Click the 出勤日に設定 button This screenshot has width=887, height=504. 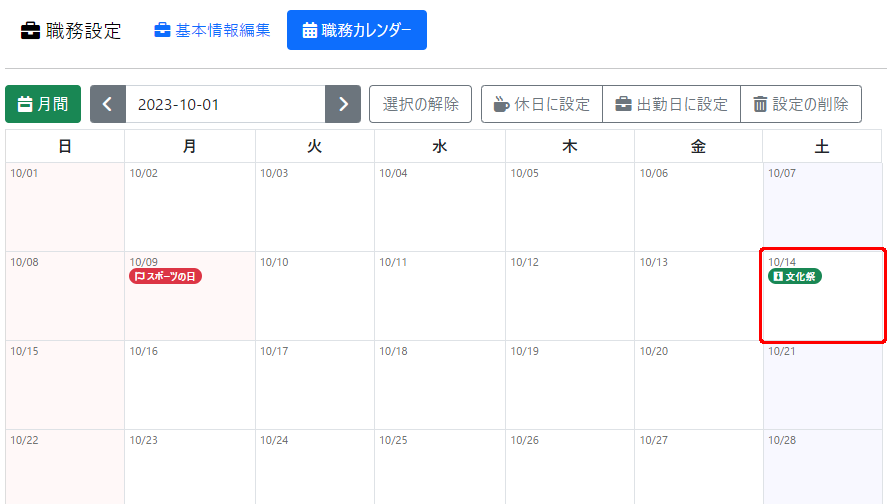pos(671,104)
